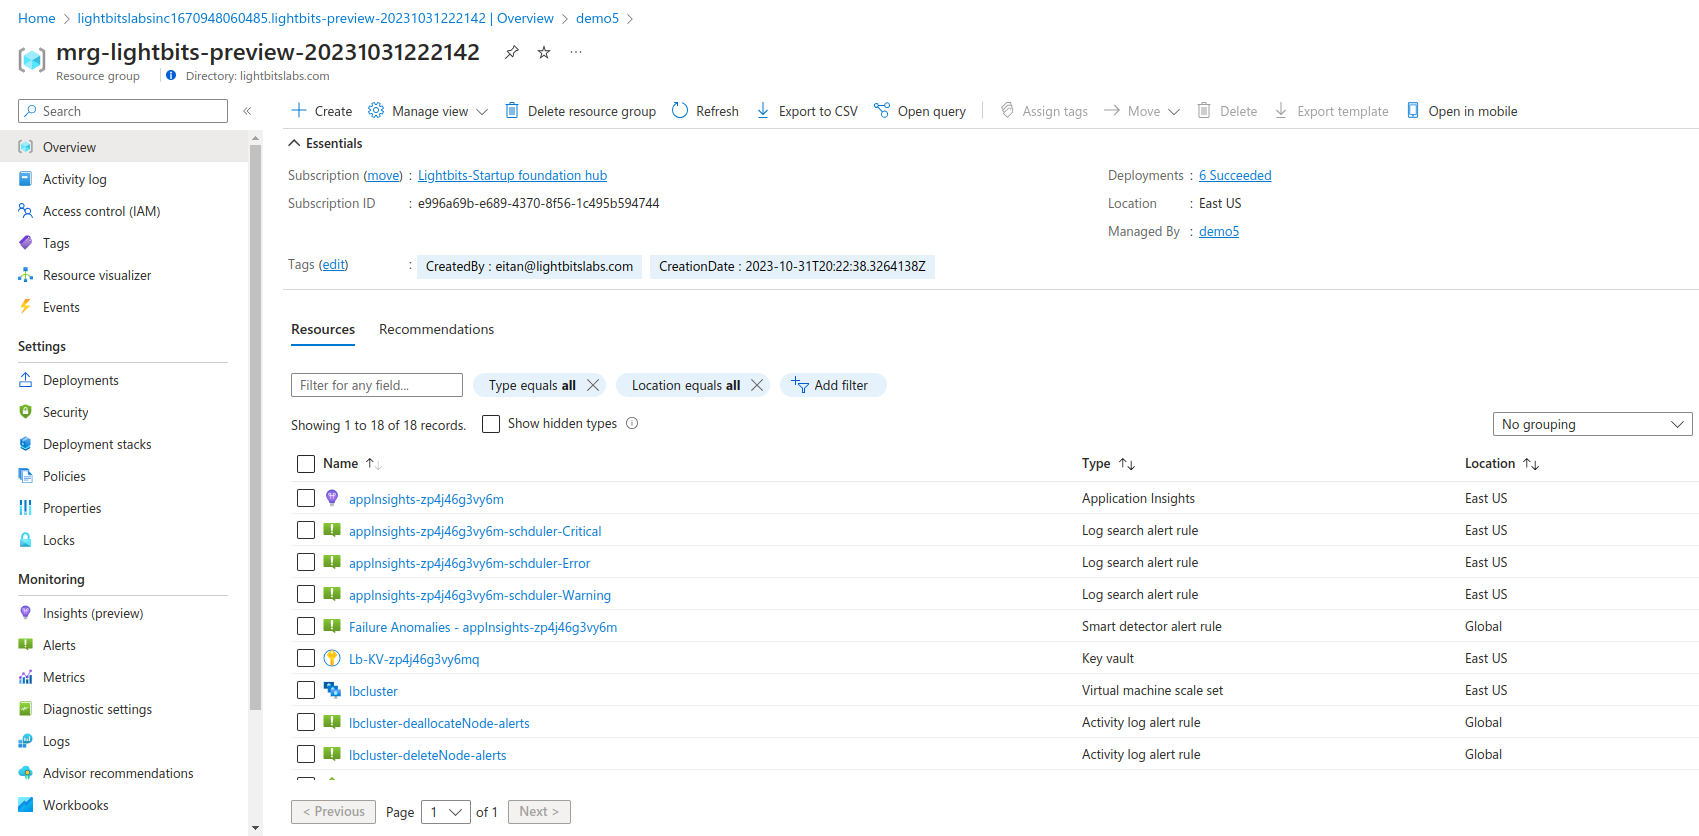
Task: Remove the Type equals all filter
Action: pyautogui.click(x=593, y=385)
